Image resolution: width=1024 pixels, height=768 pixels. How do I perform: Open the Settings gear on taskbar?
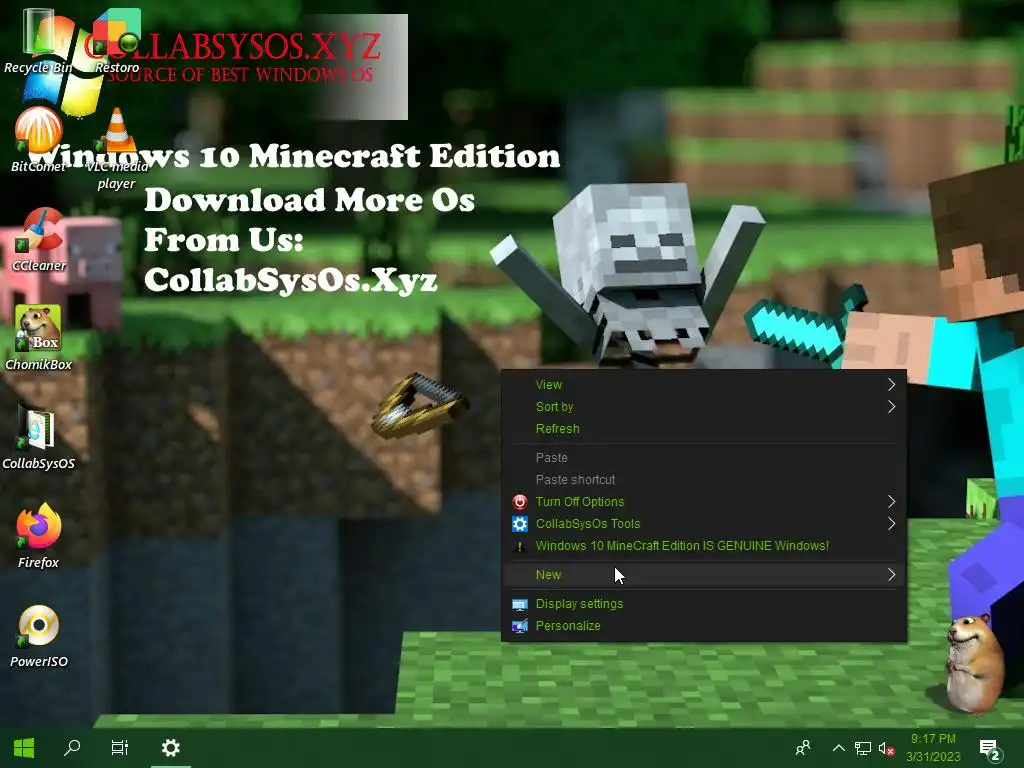point(170,748)
